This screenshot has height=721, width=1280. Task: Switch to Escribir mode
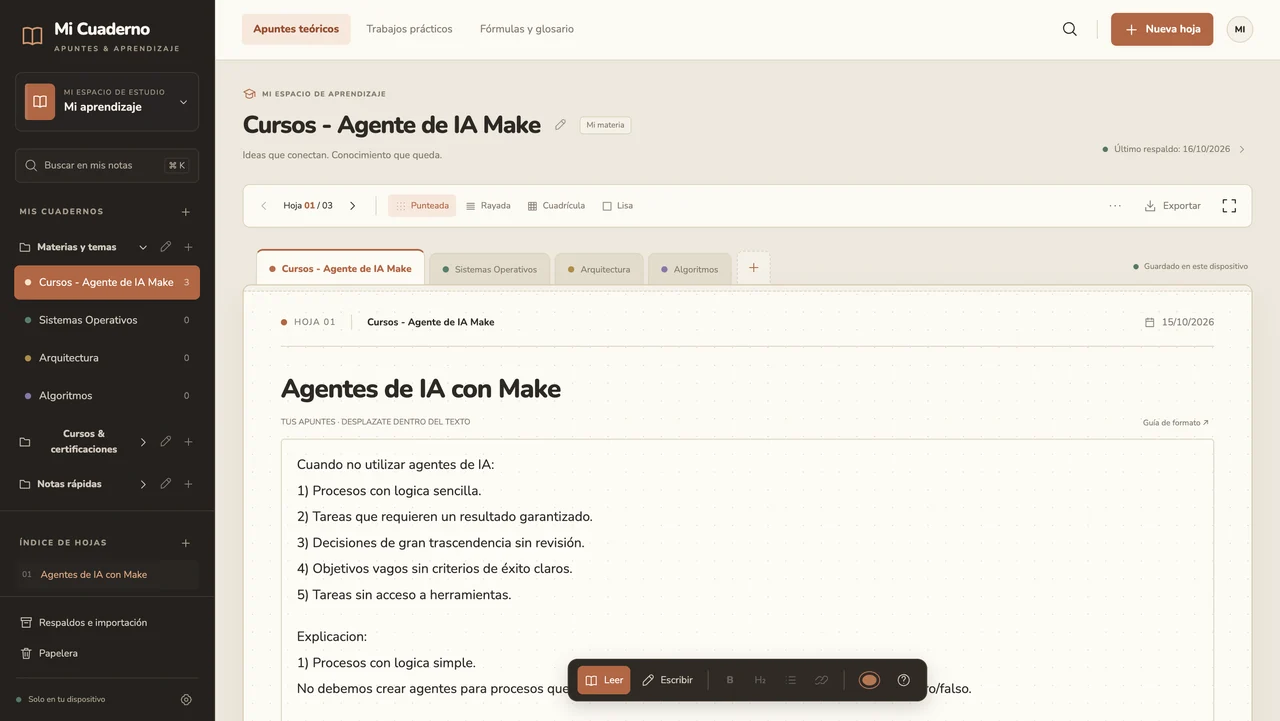point(667,680)
